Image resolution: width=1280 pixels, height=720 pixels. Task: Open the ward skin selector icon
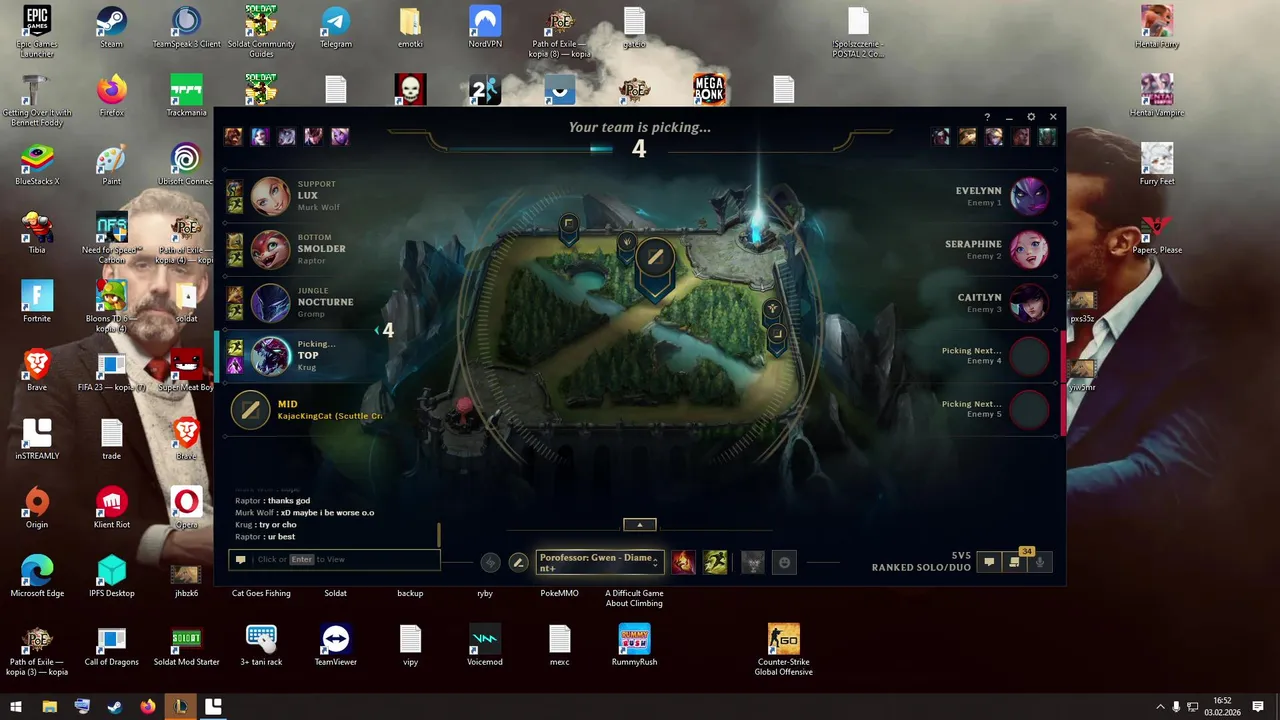click(753, 562)
